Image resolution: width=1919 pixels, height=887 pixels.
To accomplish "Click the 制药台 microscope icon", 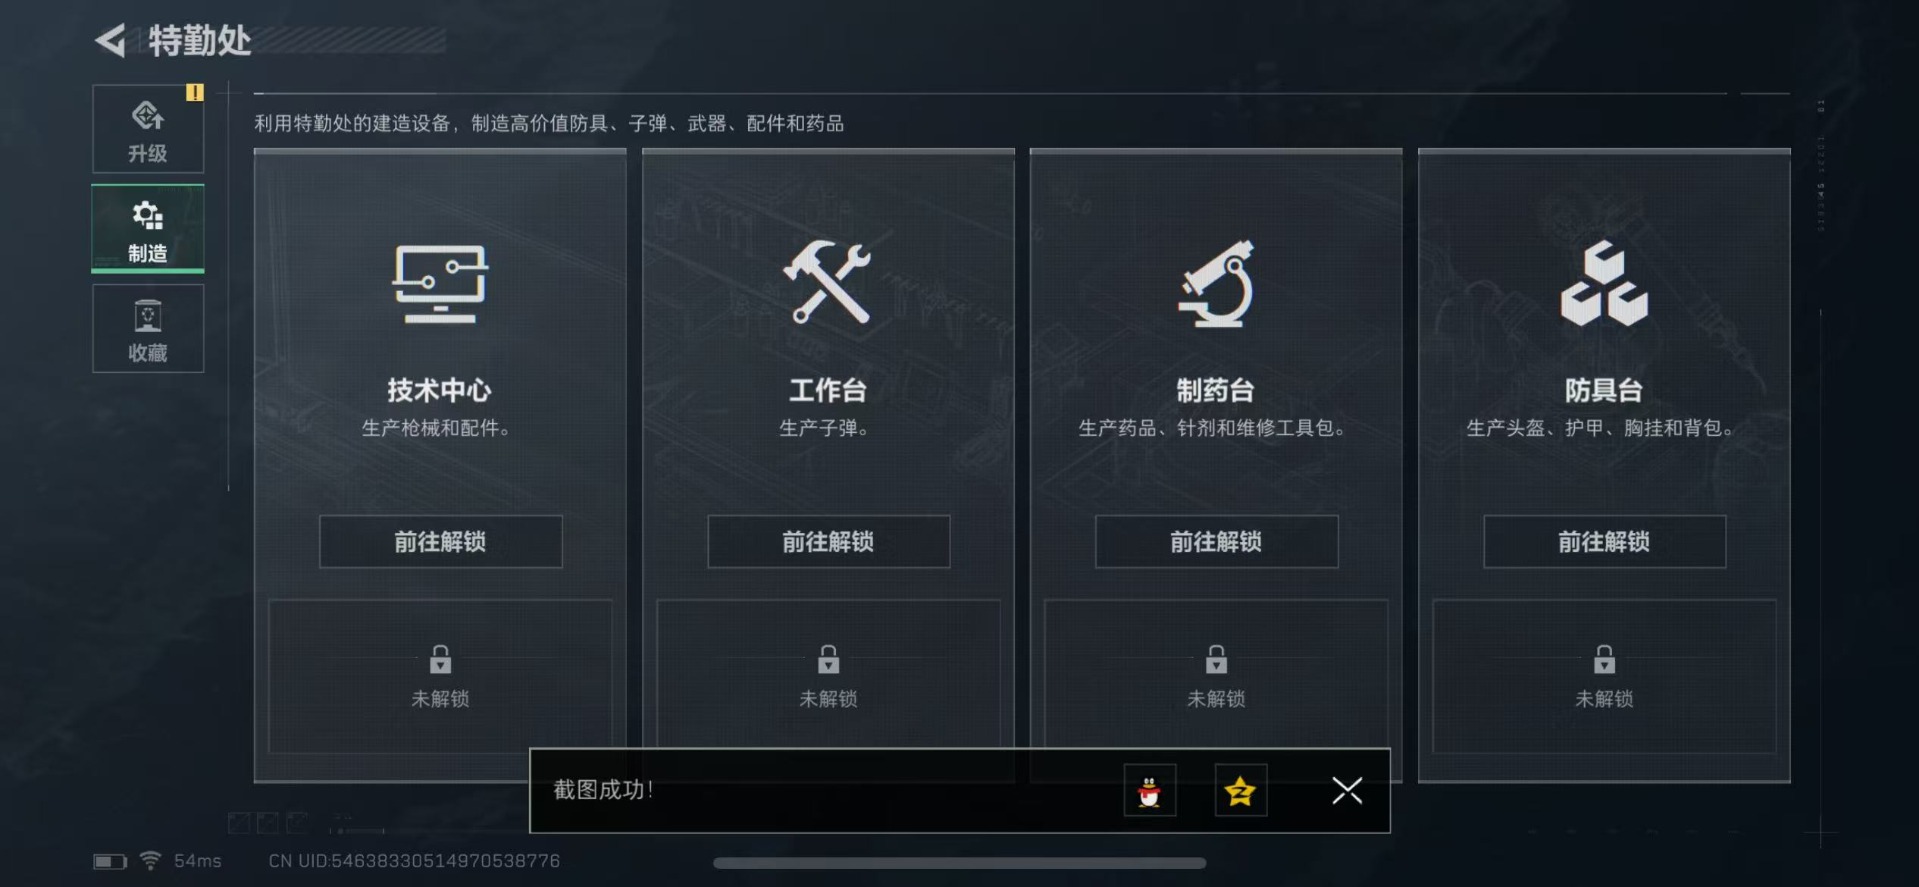I will (x=1216, y=284).
